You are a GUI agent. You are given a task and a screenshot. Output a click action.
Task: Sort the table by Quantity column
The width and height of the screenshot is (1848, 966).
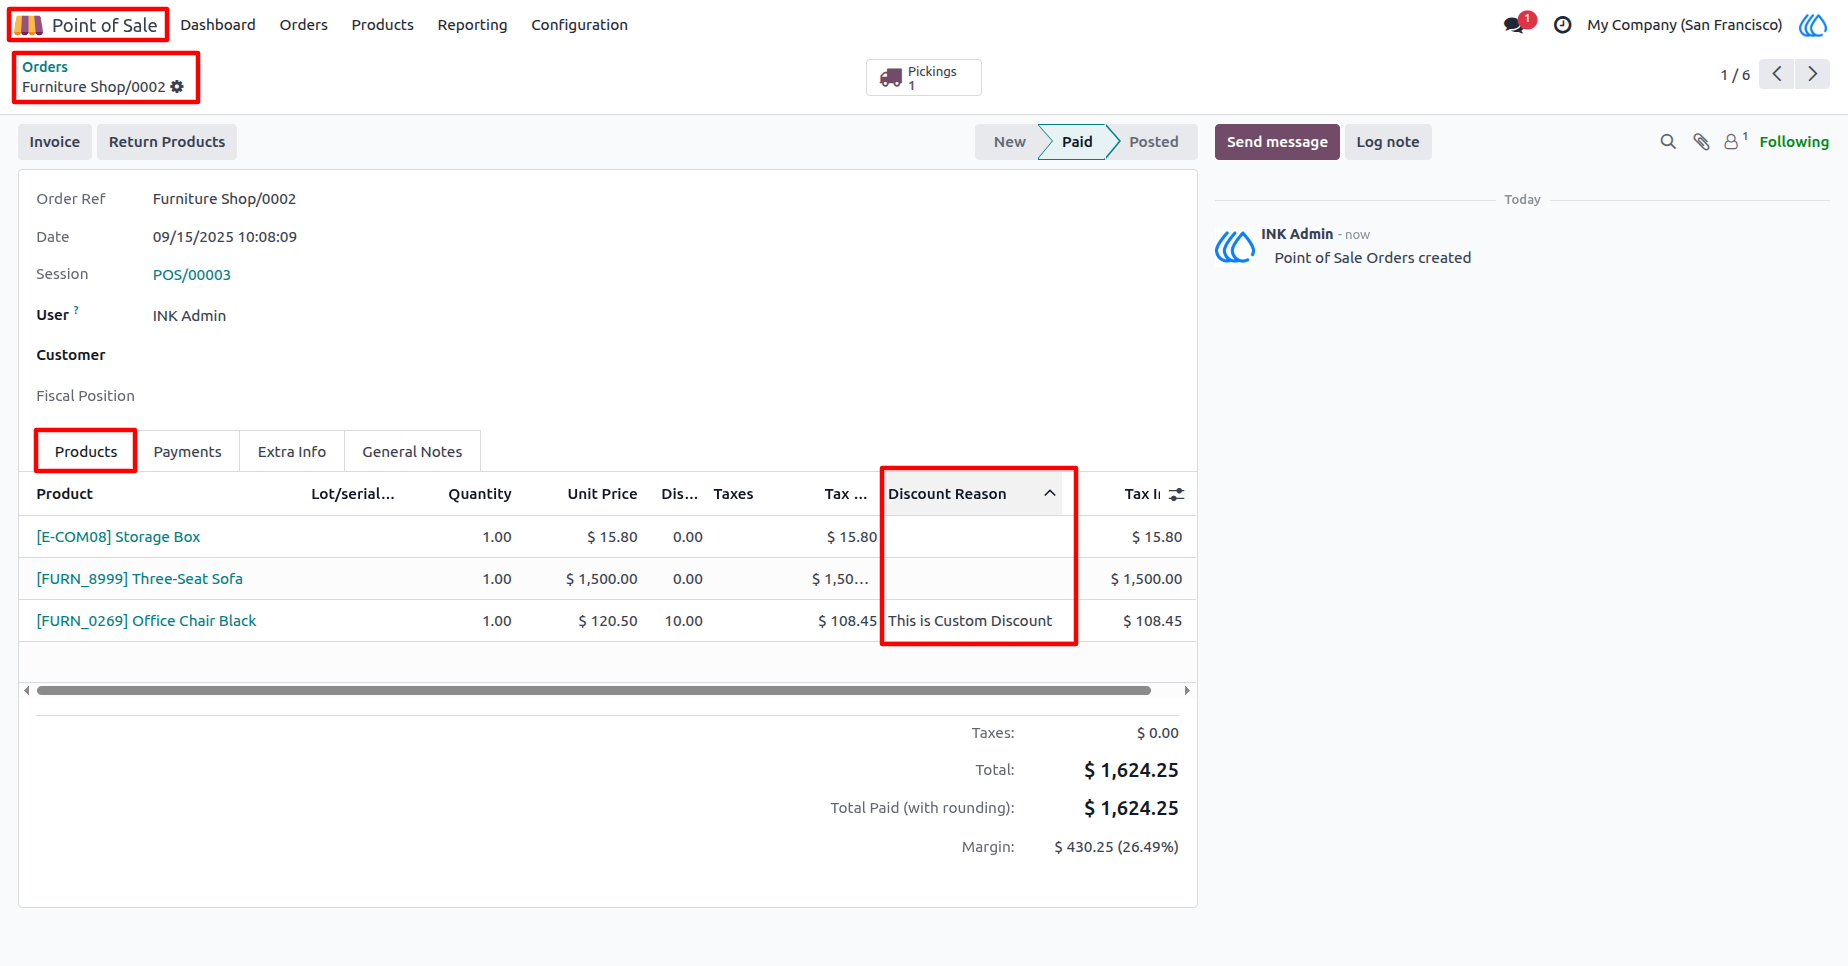(480, 494)
